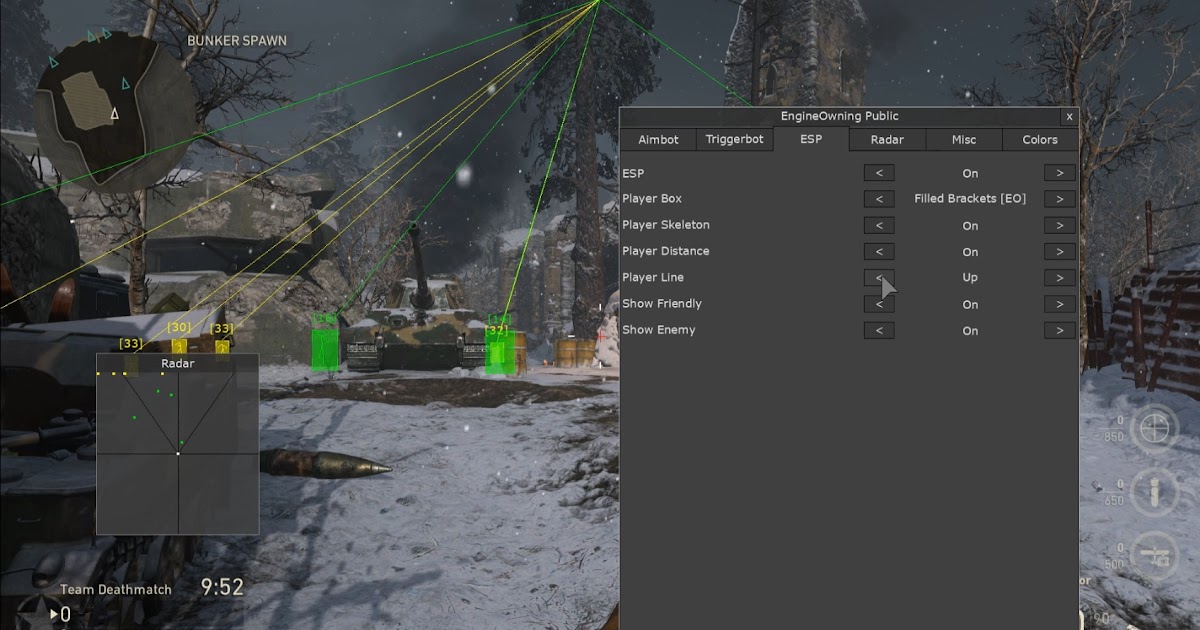Open the Radar tab
Screen dimensions: 1200x630
pyautogui.click(x=887, y=140)
